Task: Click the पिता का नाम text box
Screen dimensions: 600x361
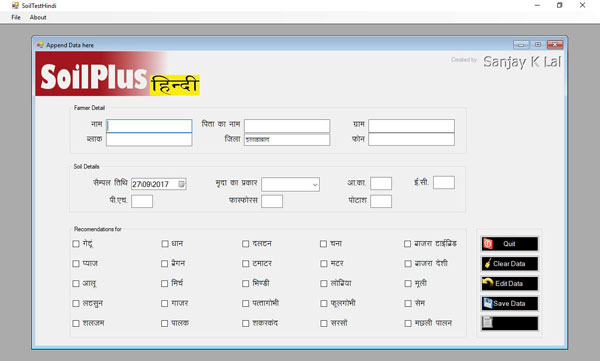Action: point(287,126)
